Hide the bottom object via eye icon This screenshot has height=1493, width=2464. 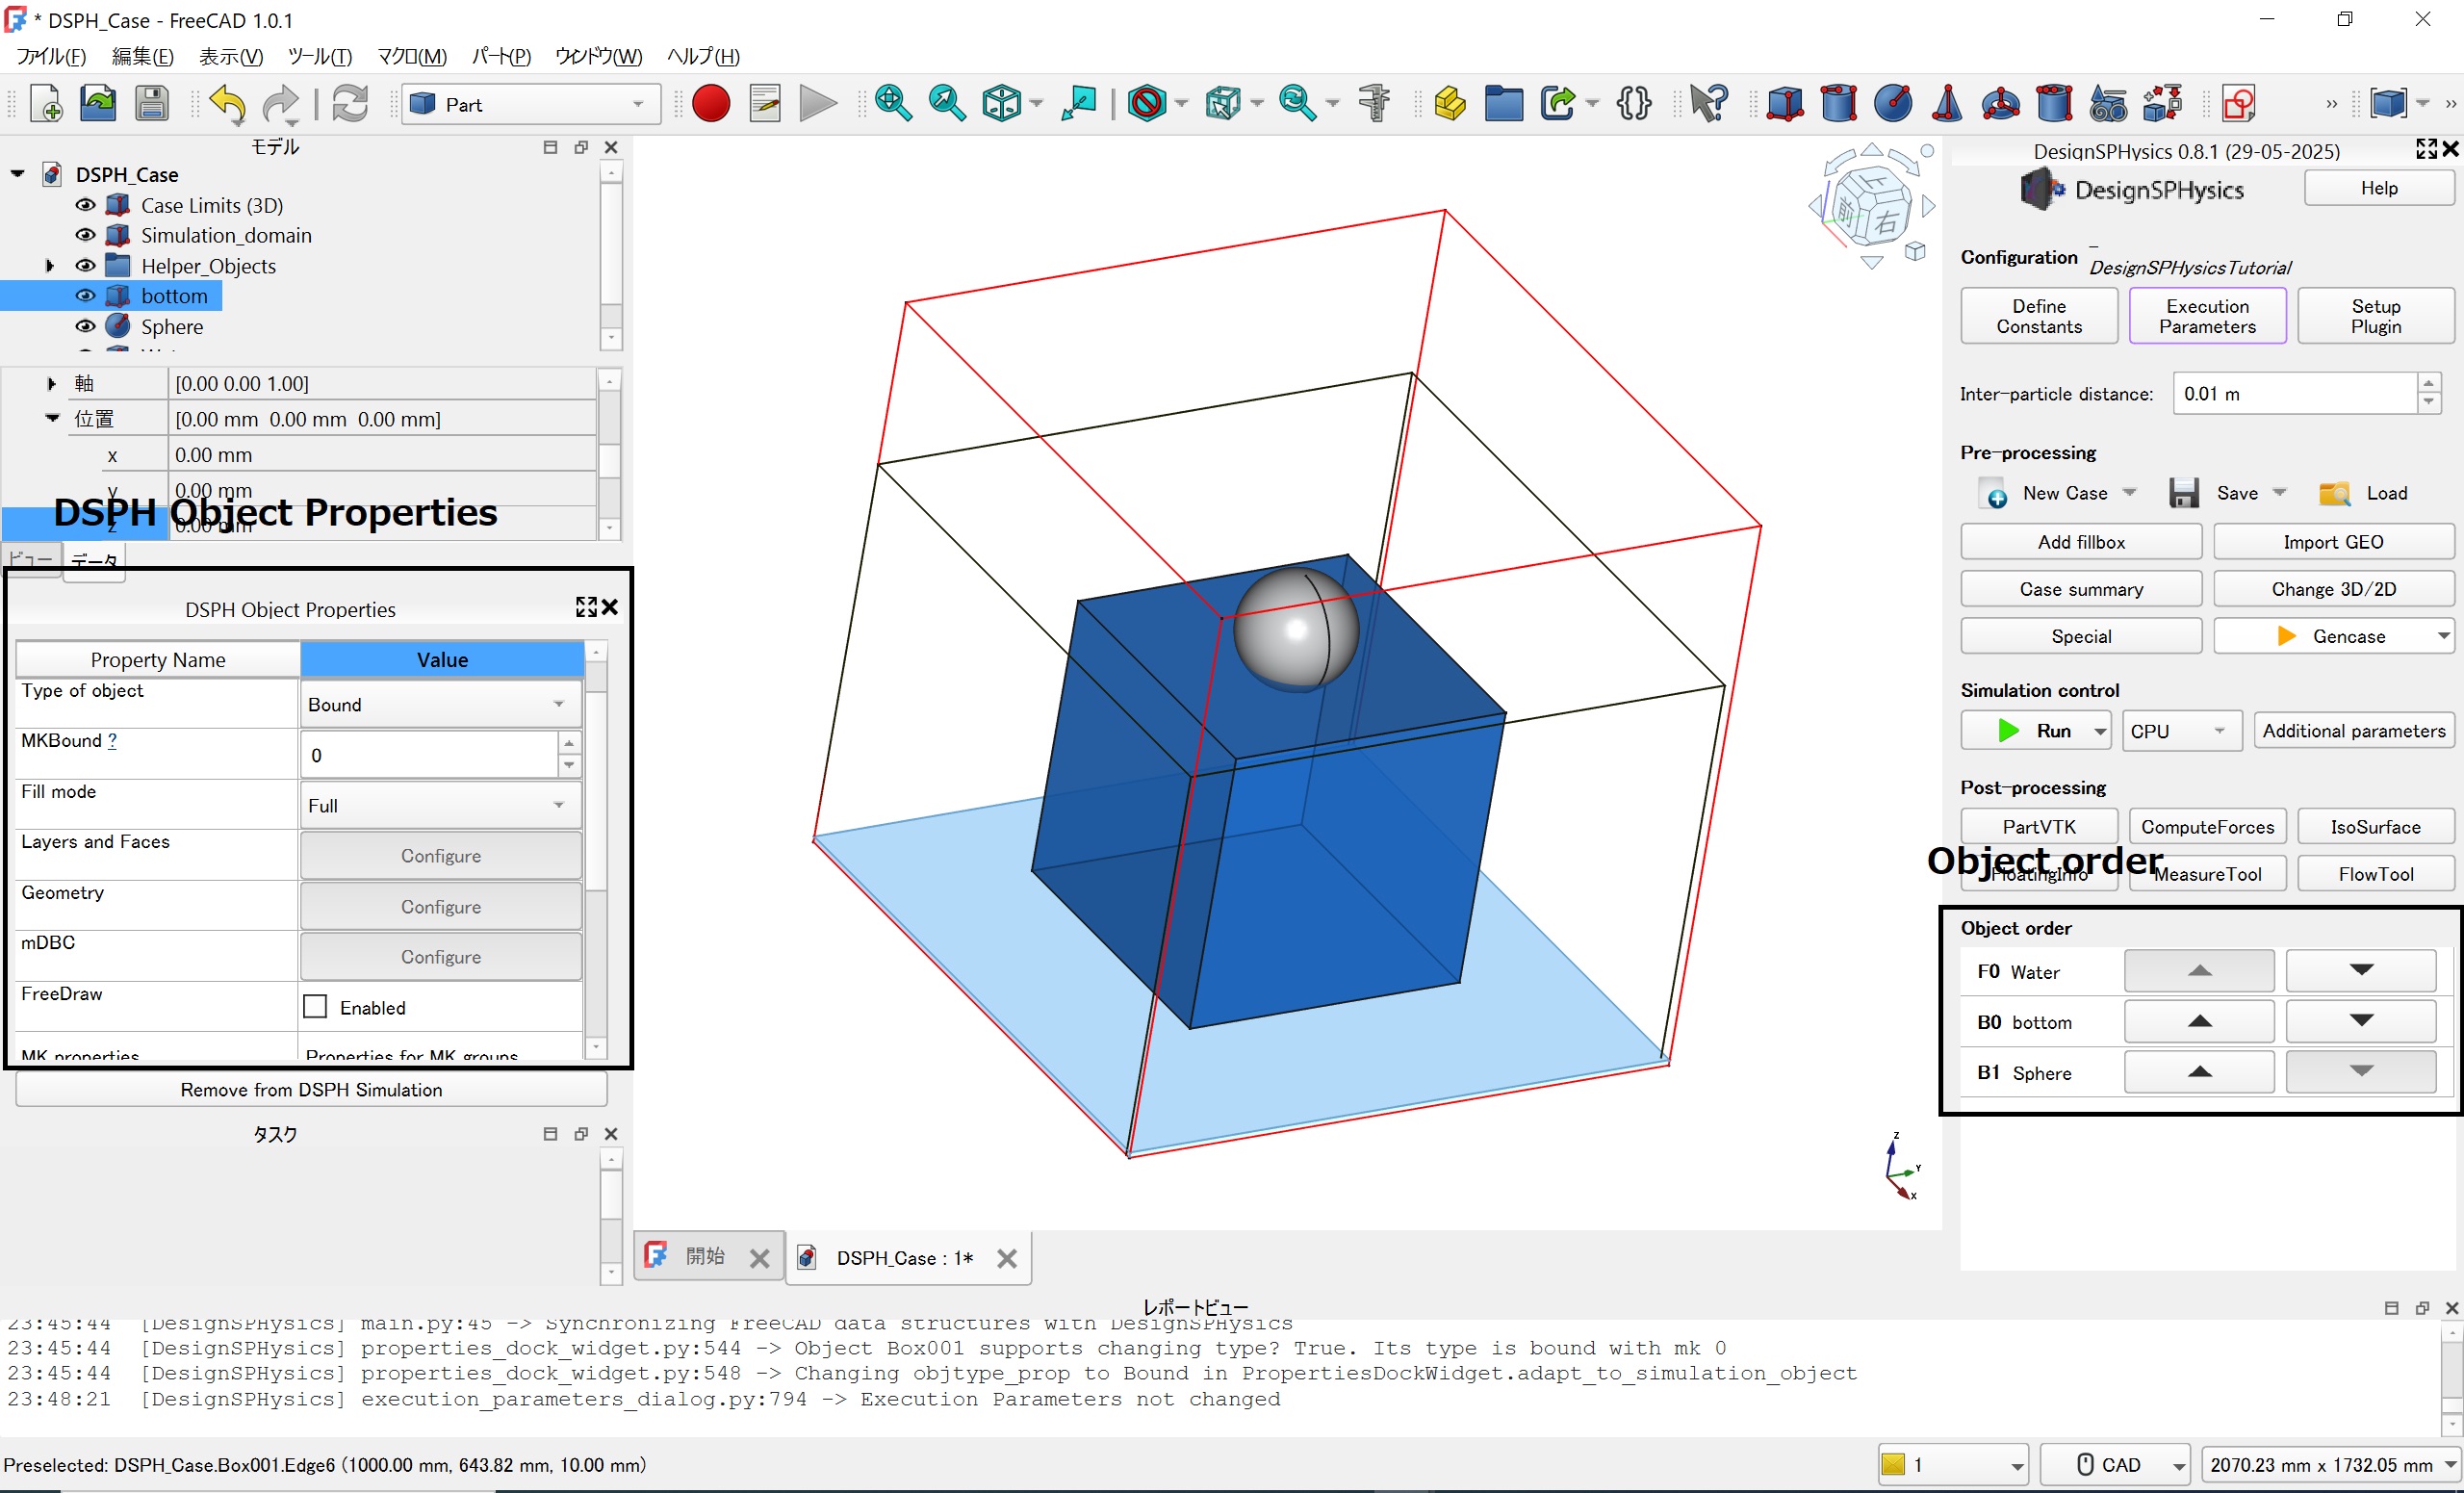click(x=86, y=296)
